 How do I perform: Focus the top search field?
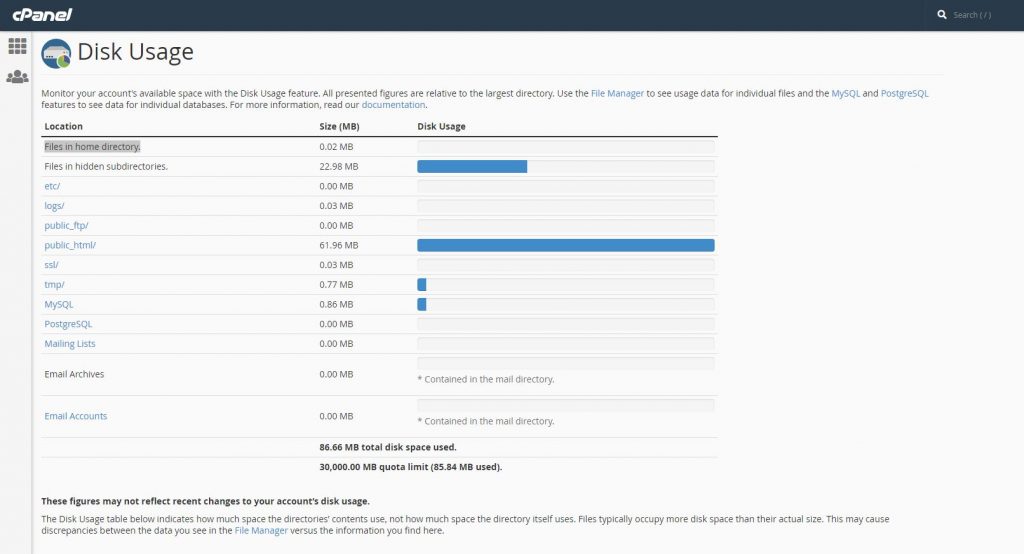click(x=982, y=15)
